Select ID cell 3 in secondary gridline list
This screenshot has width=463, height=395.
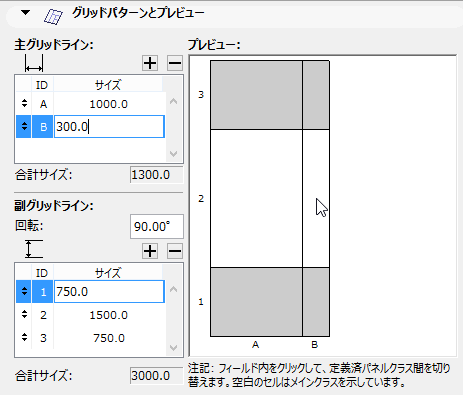point(43,338)
